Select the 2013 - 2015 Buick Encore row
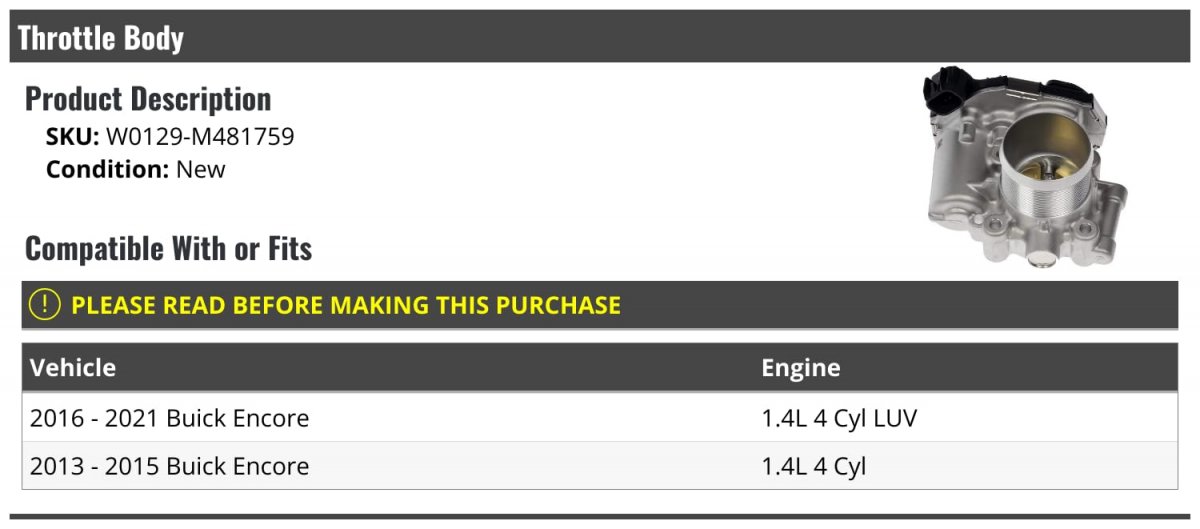 point(600,465)
